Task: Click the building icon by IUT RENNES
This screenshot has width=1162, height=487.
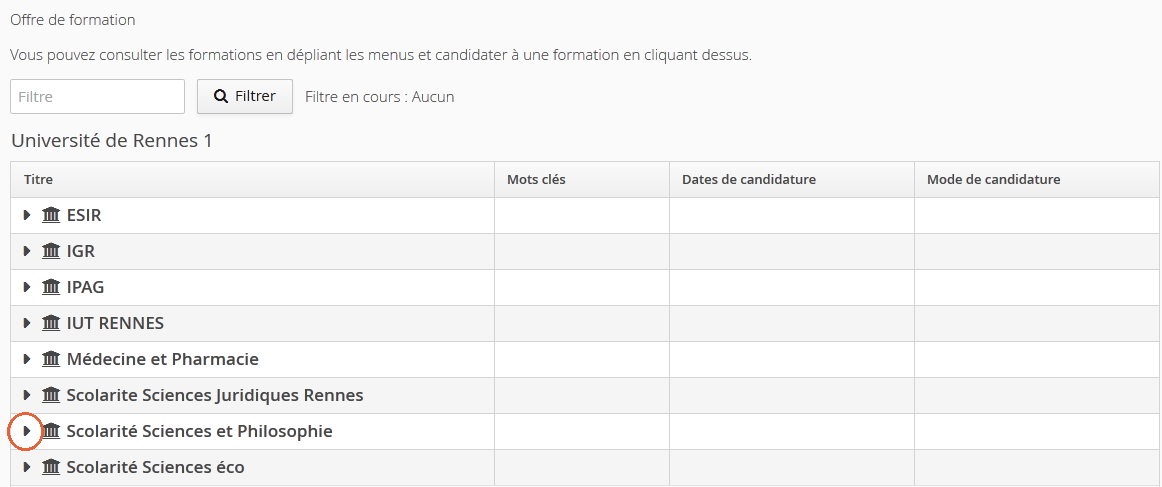Action: (51, 323)
